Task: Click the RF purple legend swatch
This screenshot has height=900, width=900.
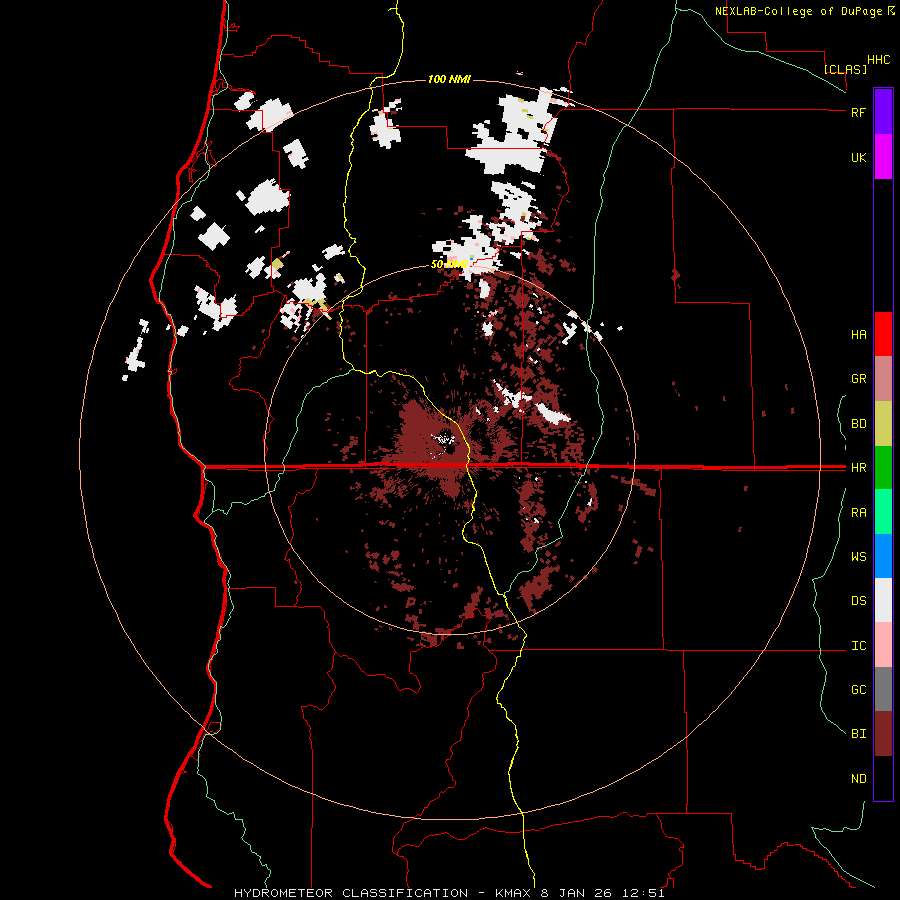Action: coord(883,112)
